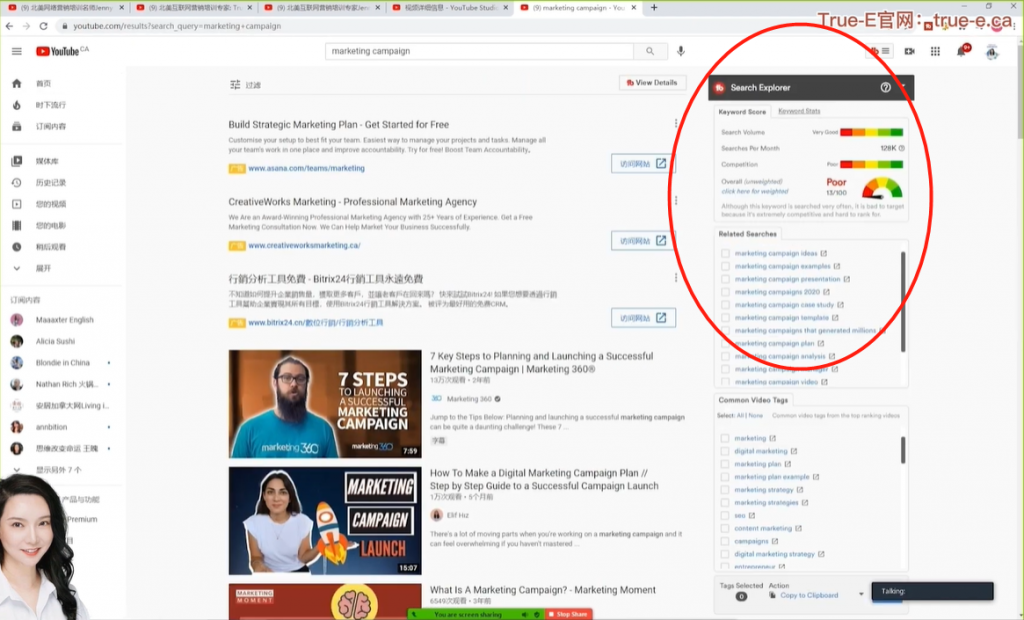This screenshot has width=1024, height=620.
Task: Tick the 'digital marketing' tag checkbox
Action: [725, 451]
